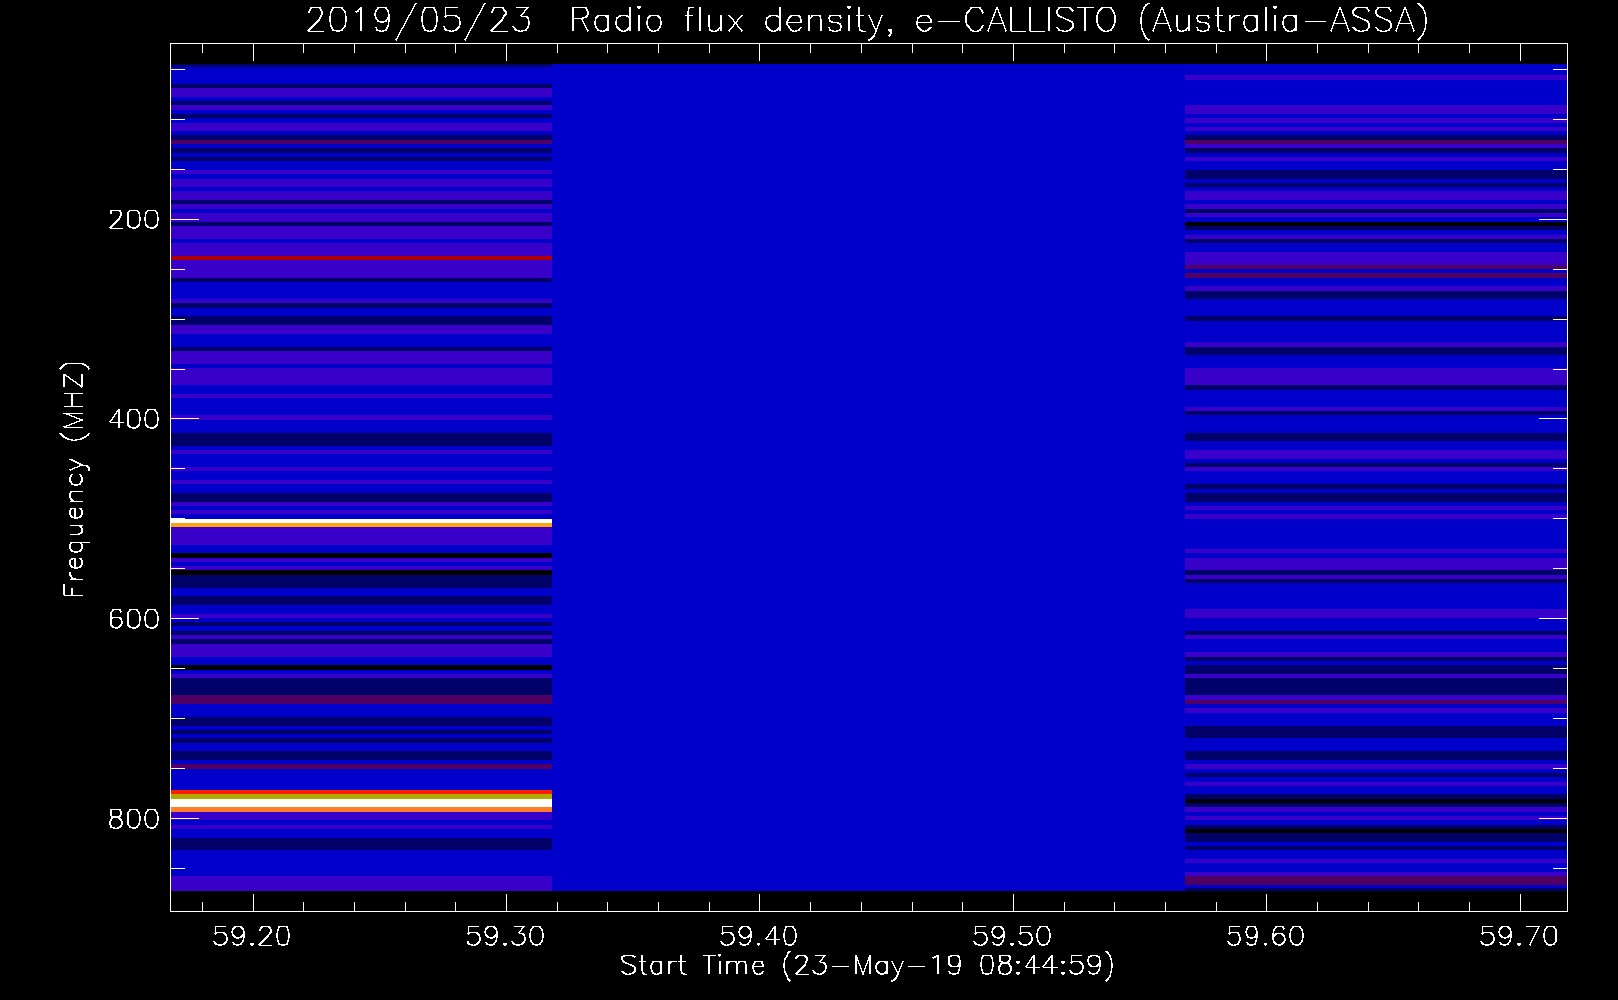Image resolution: width=1618 pixels, height=1000 pixels.
Task: Click the bright white band near 800 MHz
Action: (361, 803)
